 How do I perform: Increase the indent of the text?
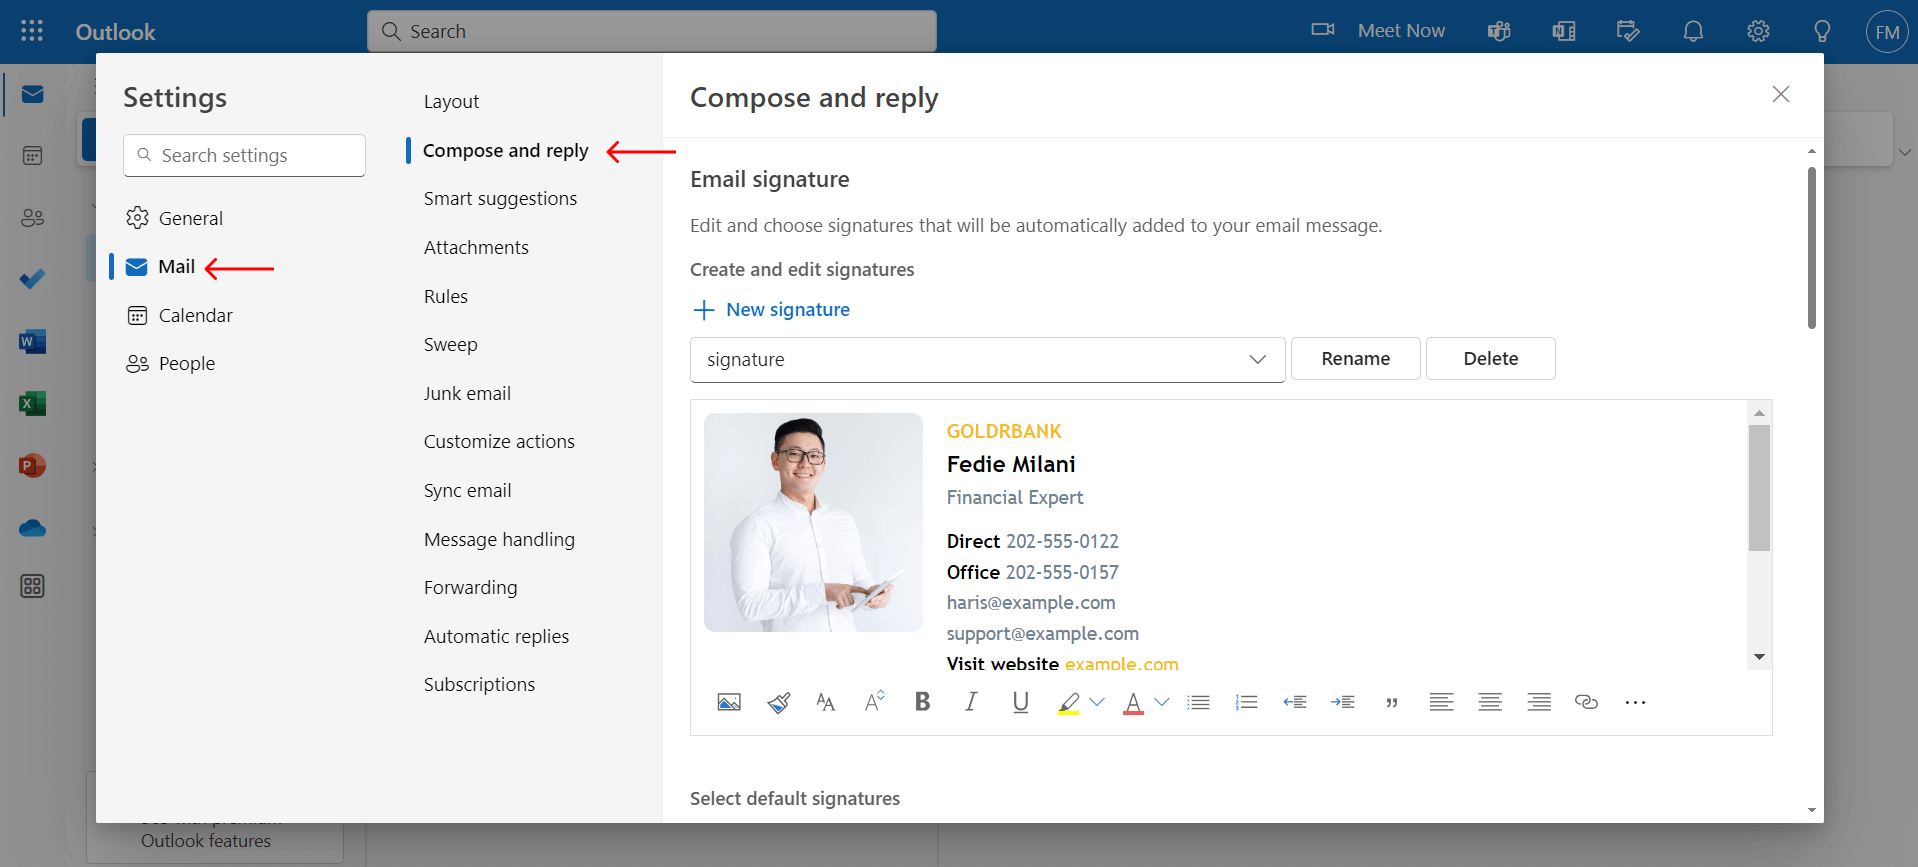(x=1343, y=702)
